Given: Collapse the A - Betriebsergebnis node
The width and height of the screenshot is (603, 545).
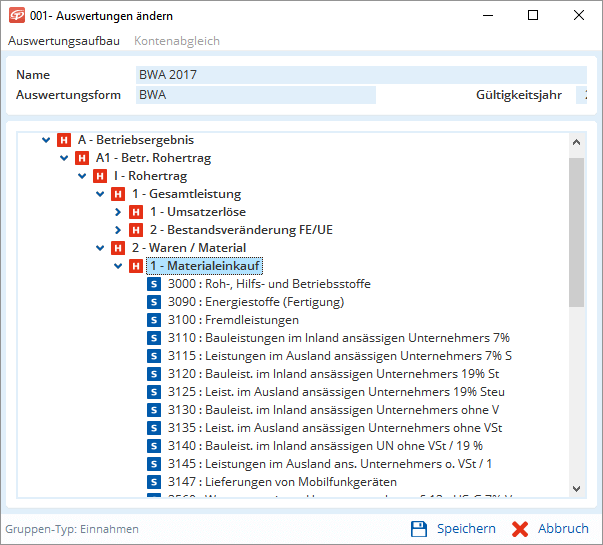Looking at the screenshot, I should coord(46,140).
